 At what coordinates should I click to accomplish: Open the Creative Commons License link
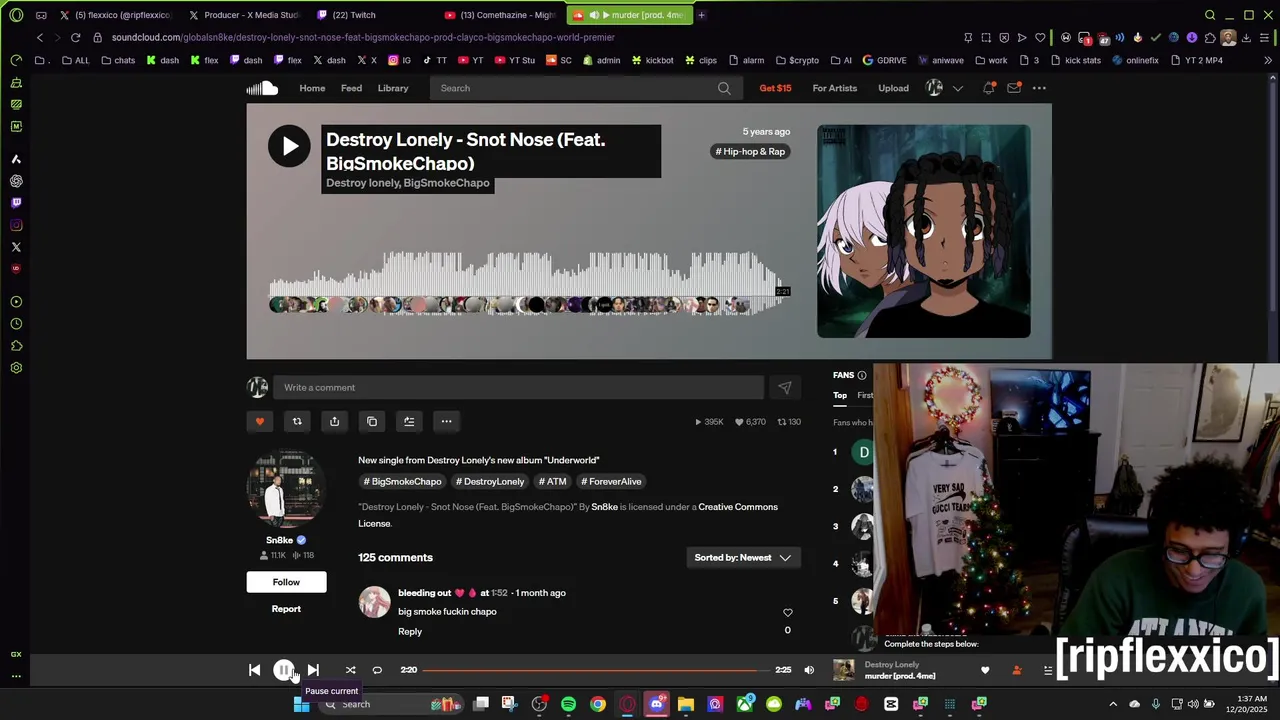click(x=738, y=507)
